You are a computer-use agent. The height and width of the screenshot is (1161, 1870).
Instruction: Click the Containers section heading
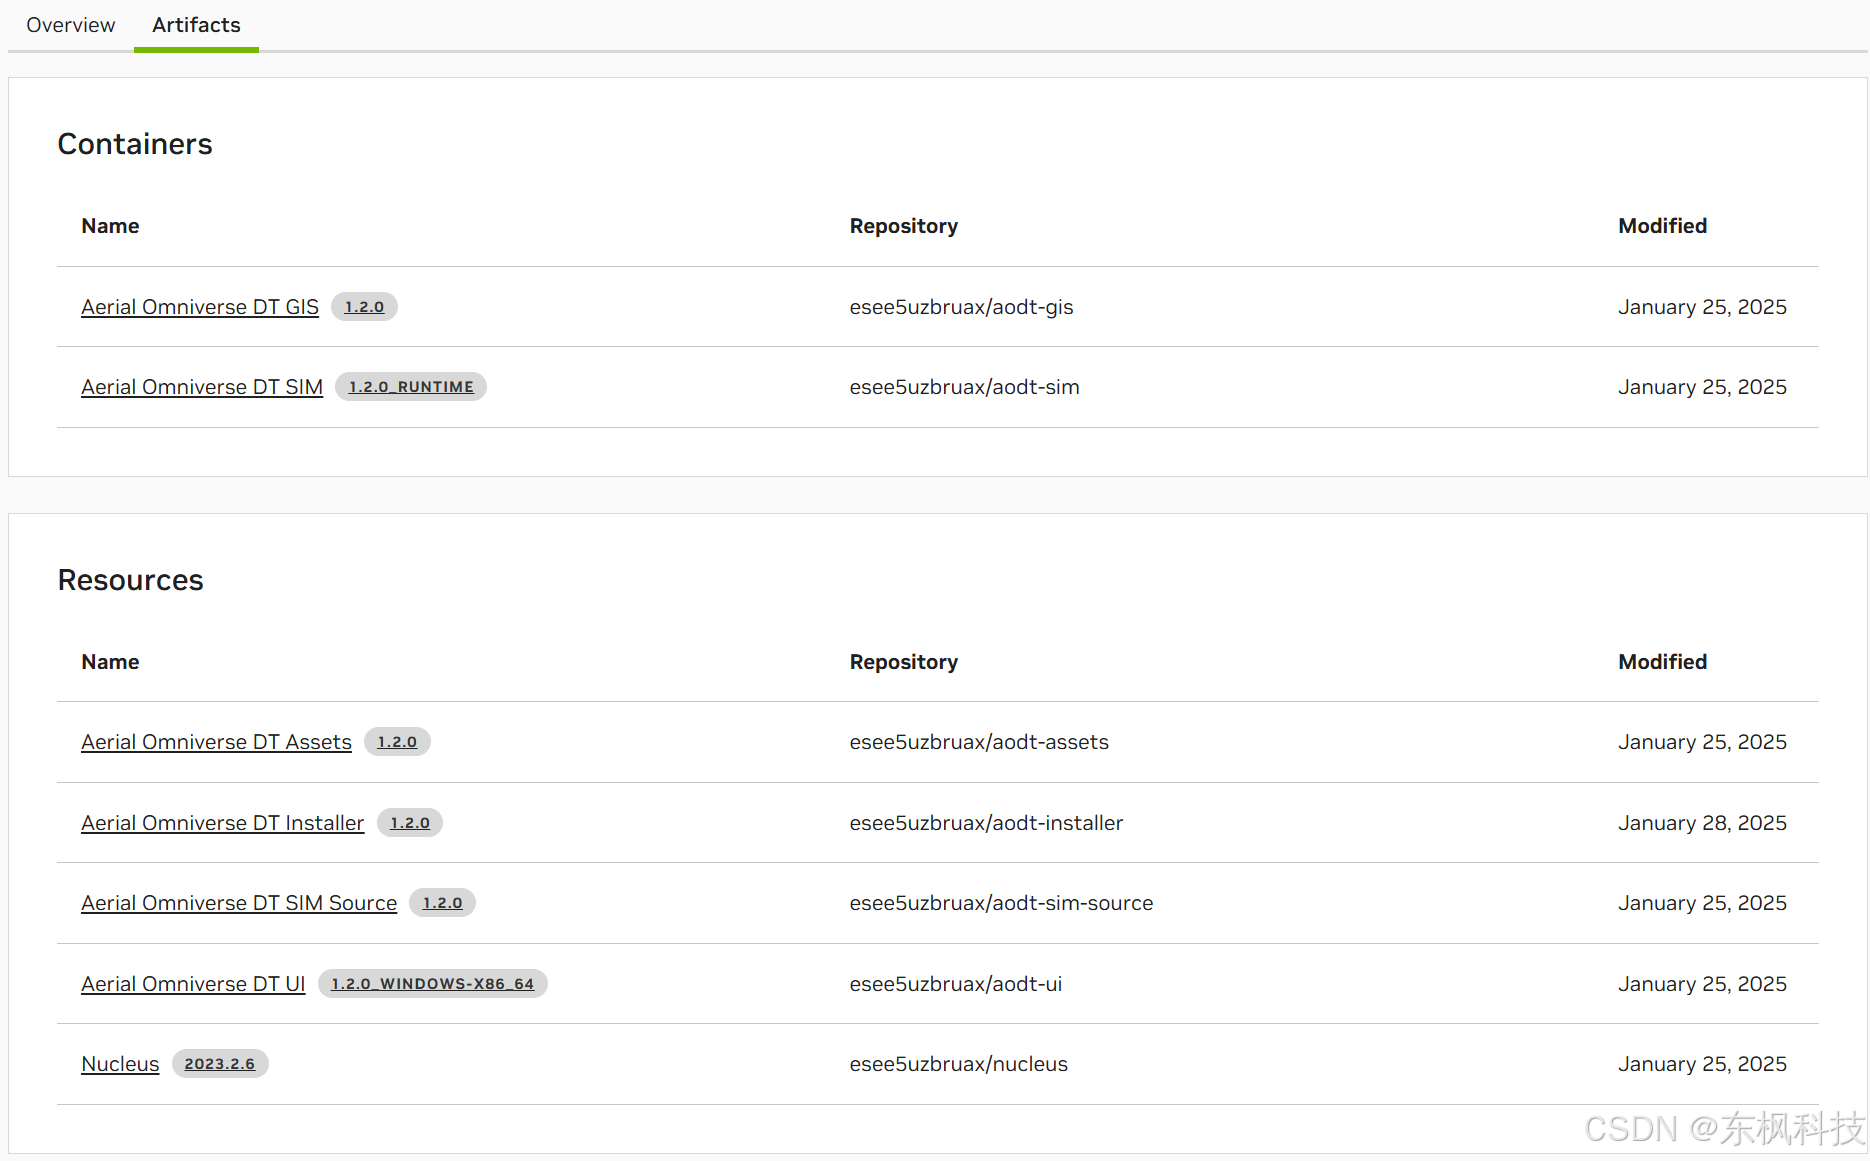point(135,144)
